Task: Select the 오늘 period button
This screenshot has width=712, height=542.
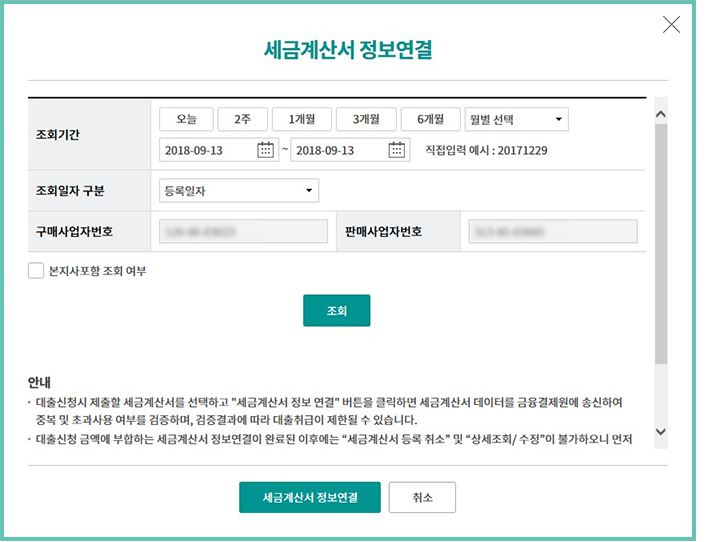Action: coord(186,120)
